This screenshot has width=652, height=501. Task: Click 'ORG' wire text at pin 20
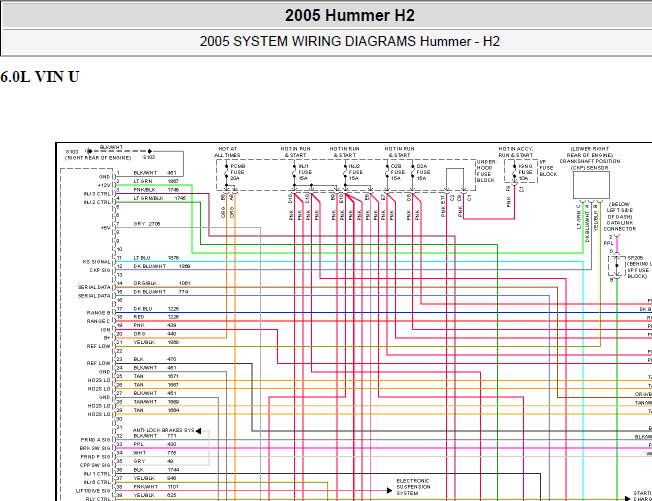coord(139,334)
